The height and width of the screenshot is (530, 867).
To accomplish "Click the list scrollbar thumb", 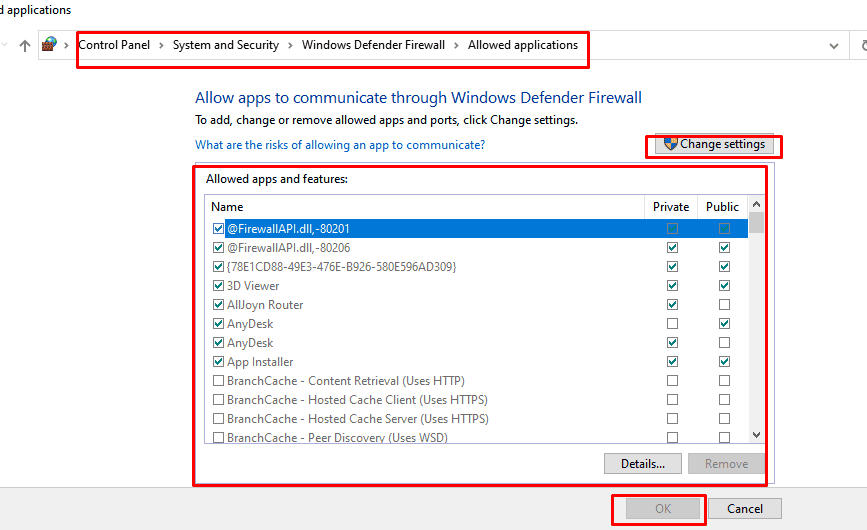I will (x=756, y=223).
